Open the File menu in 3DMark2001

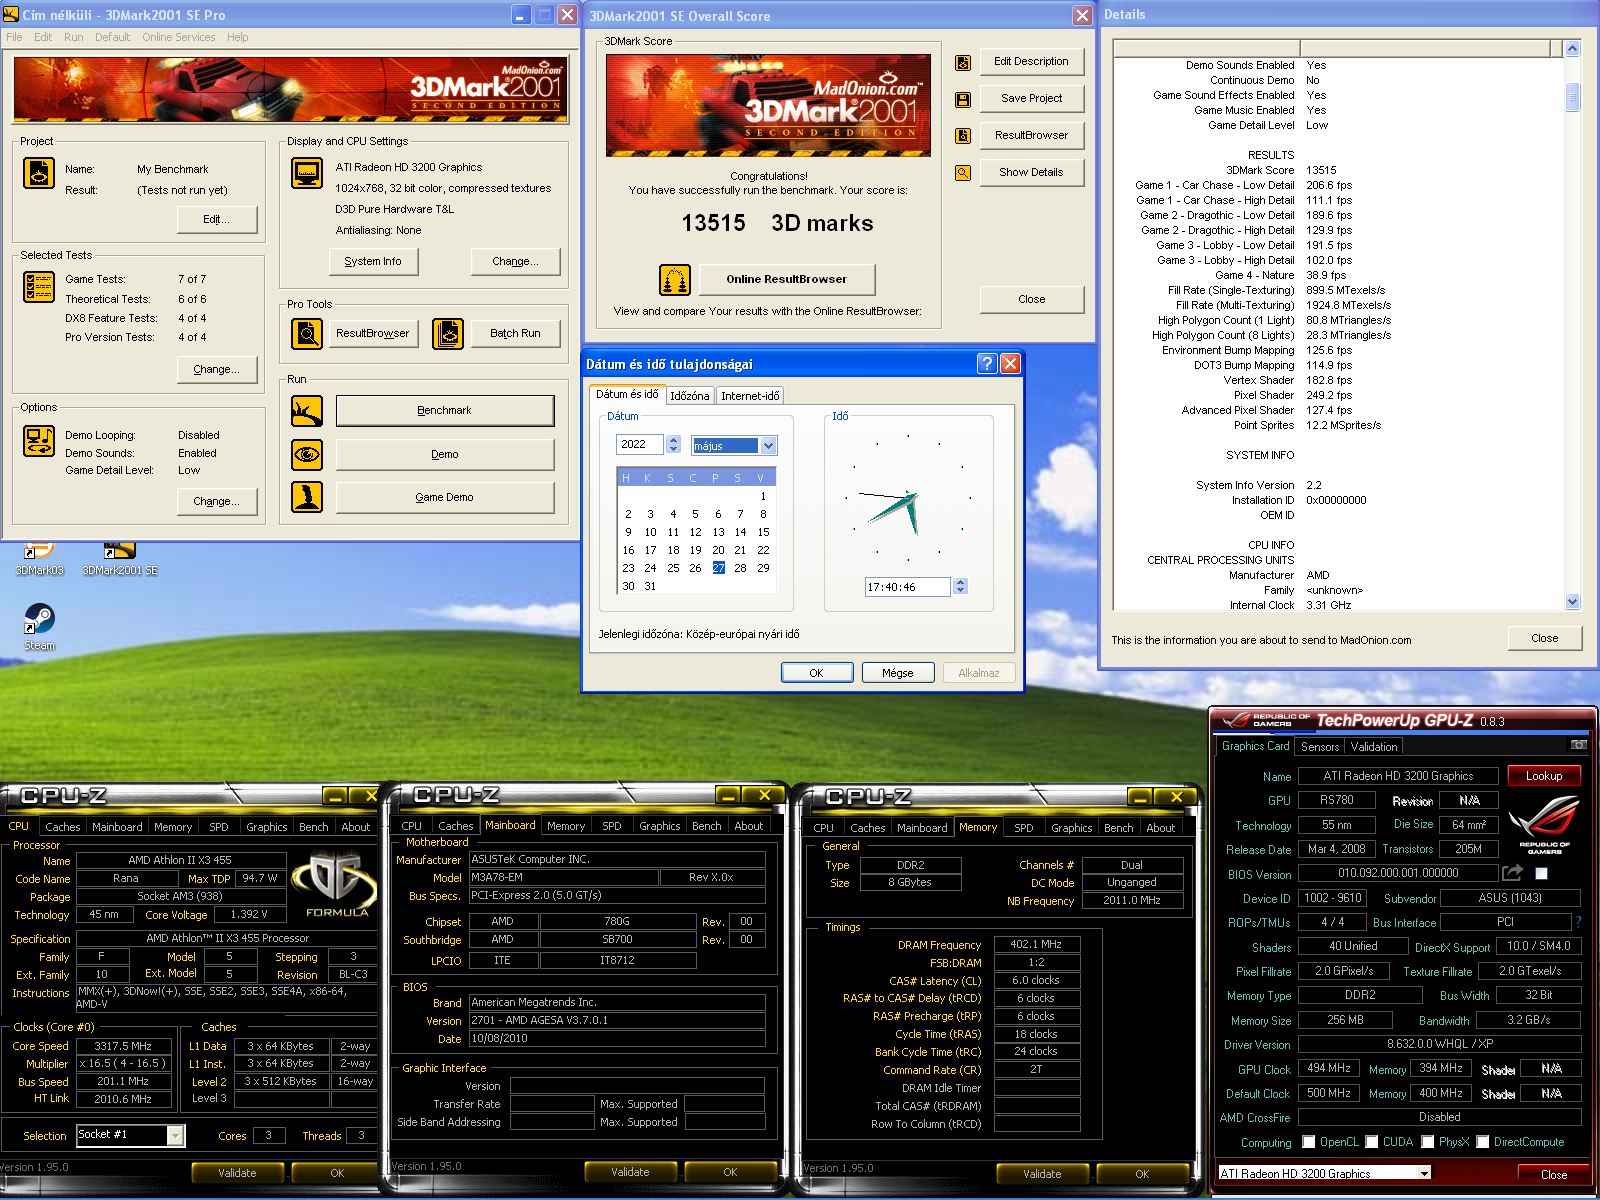pyautogui.click(x=14, y=37)
